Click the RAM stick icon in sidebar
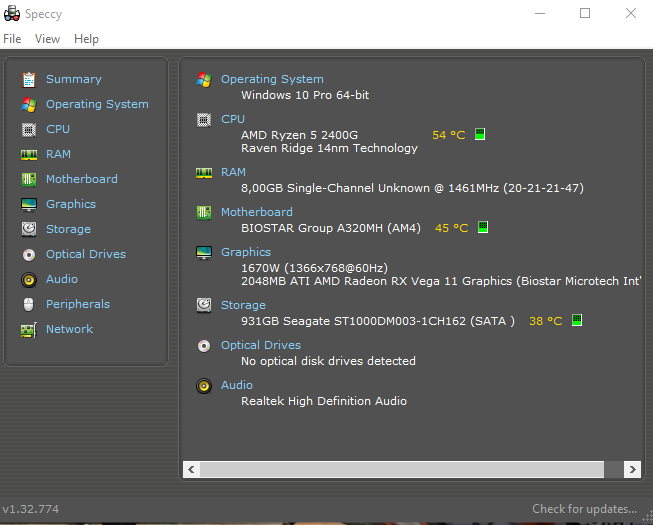653x525 pixels. point(29,154)
